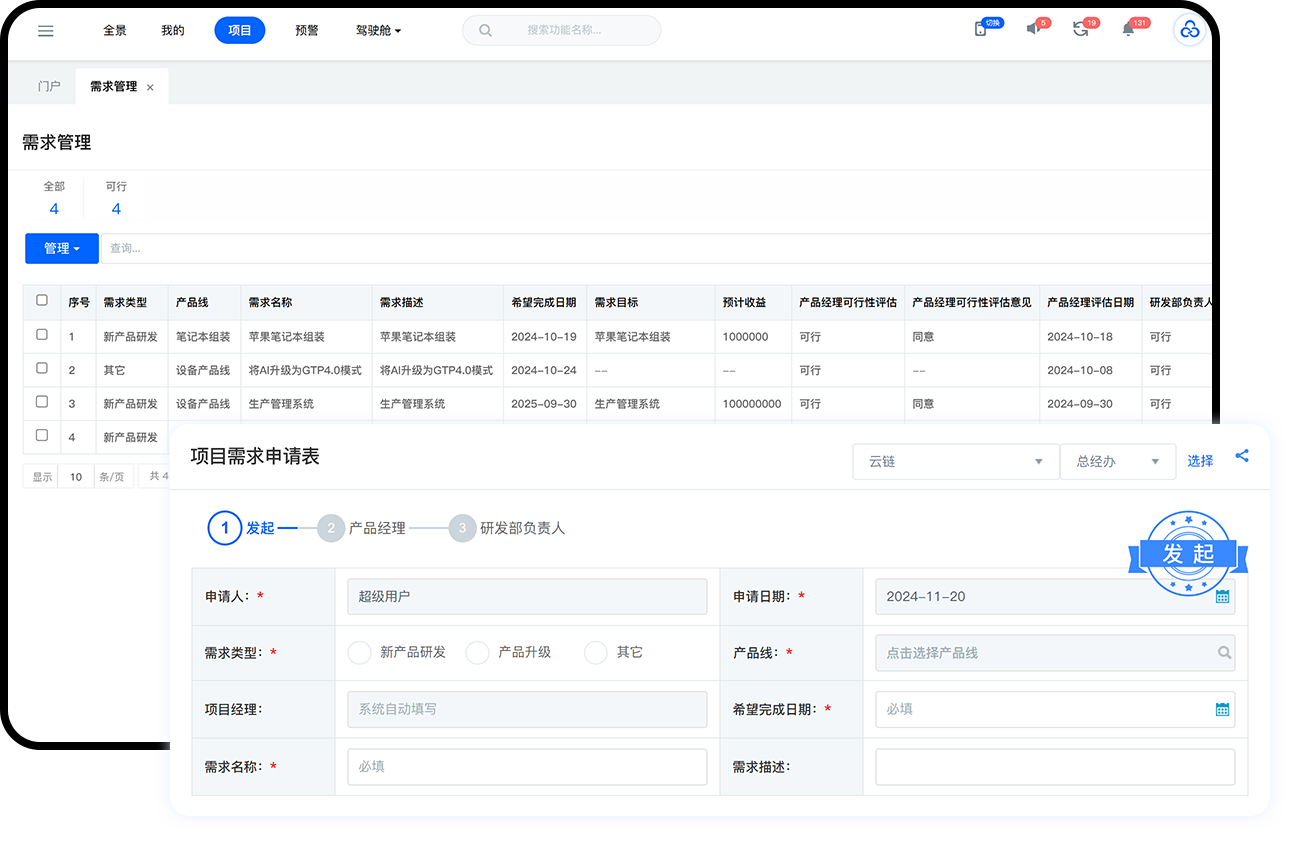Open the hamburger menu icon

point(45,31)
